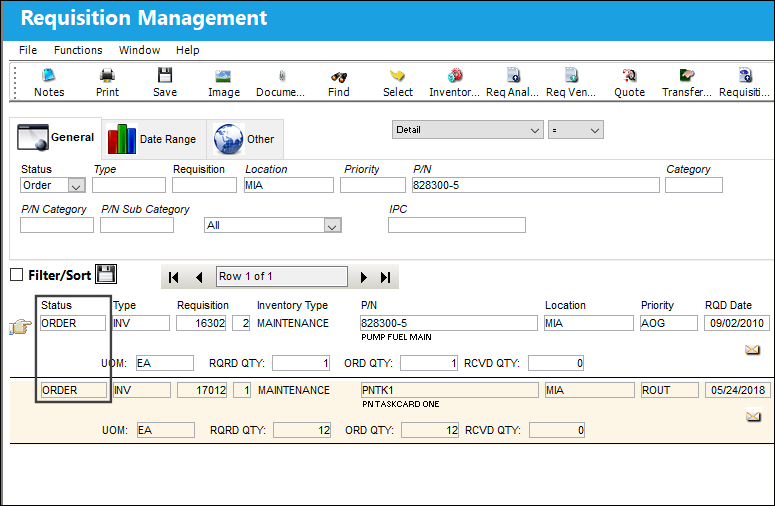Switch to the Other tab
Image resolution: width=775 pixels, height=506 pixels.
[245, 139]
